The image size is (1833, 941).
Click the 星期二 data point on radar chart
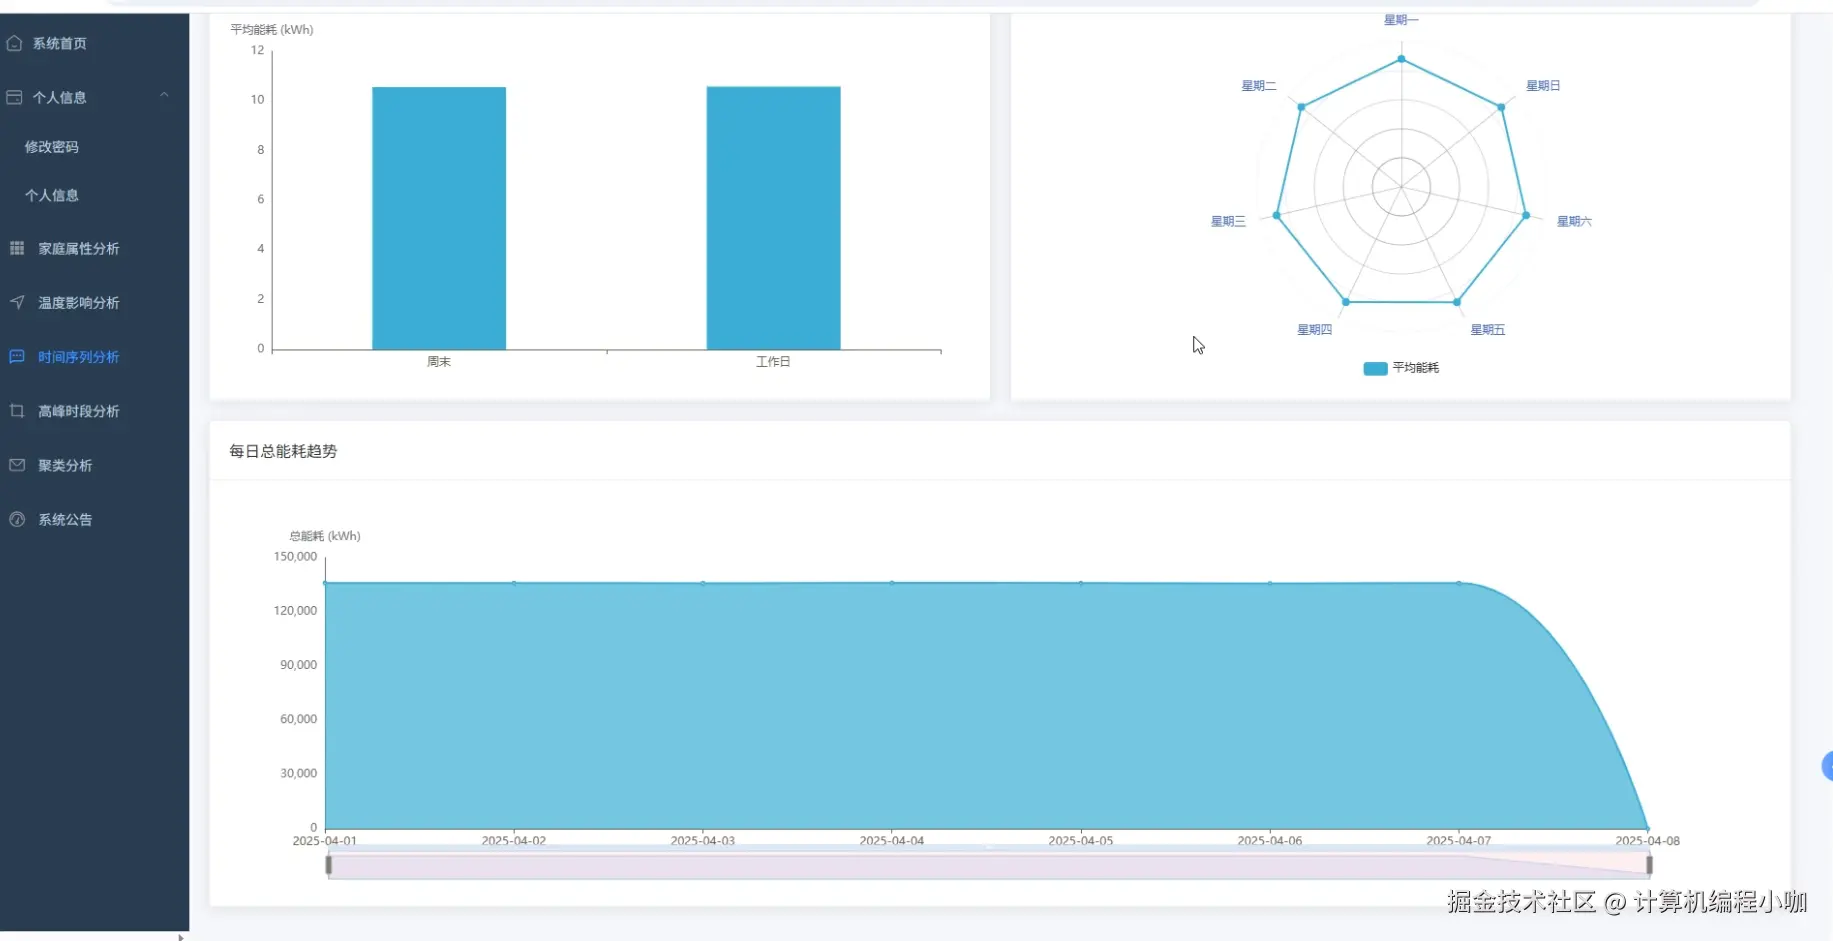click(1301, 107)
